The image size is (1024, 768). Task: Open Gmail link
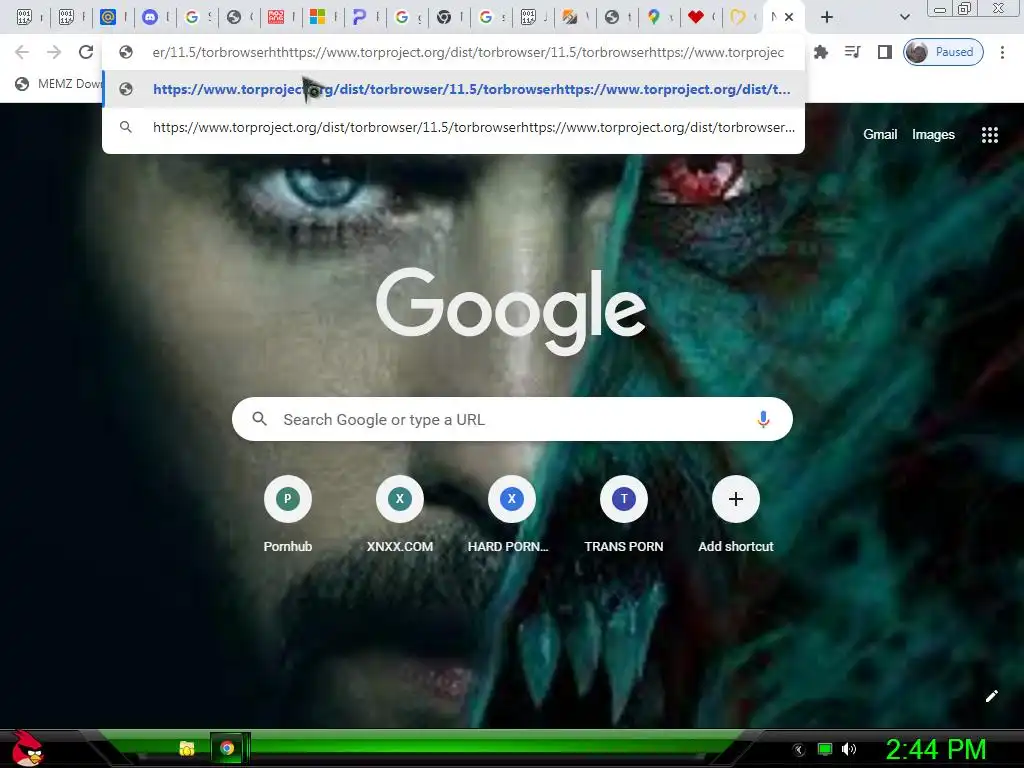[880, 135]
